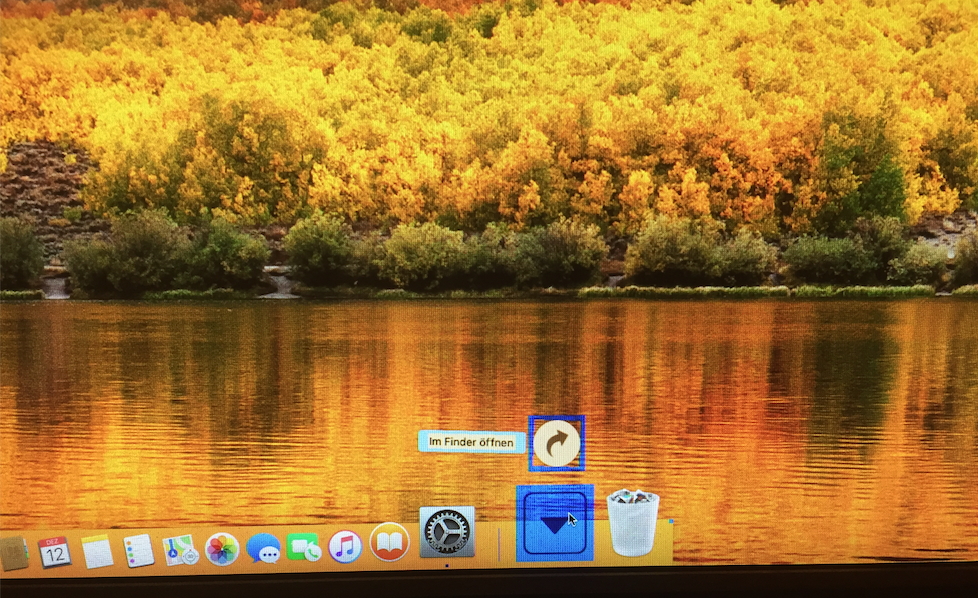Open System Preferences gear icon
This screenshot has width=978, height=598.
tap(447, 532)
